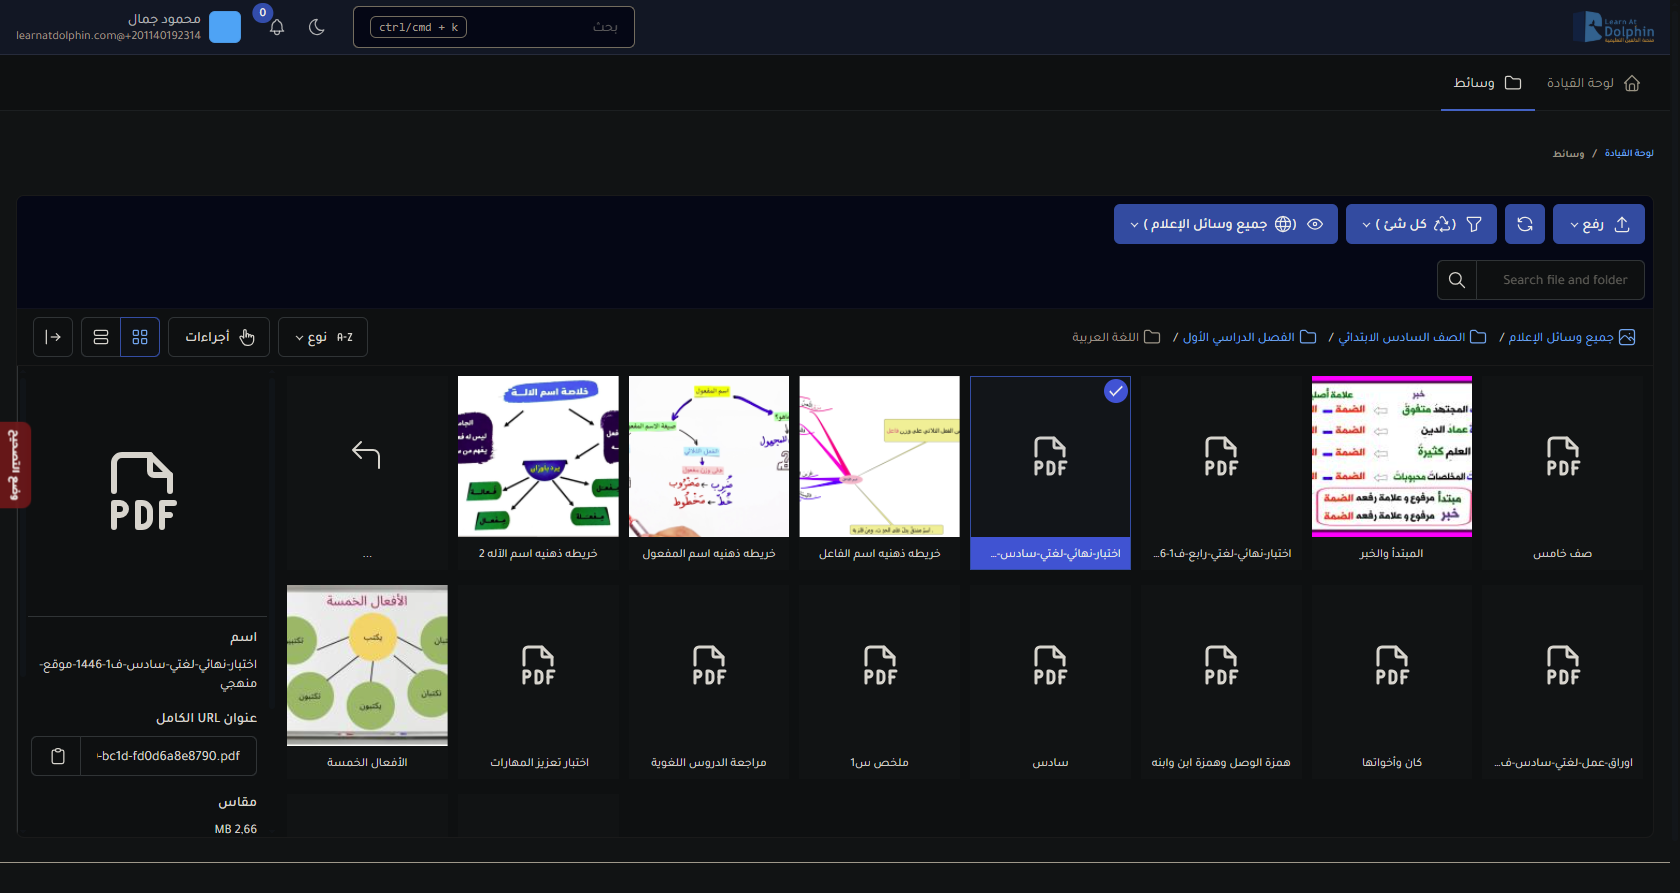Click the search magnifier icon

[x=1457, y=280]
